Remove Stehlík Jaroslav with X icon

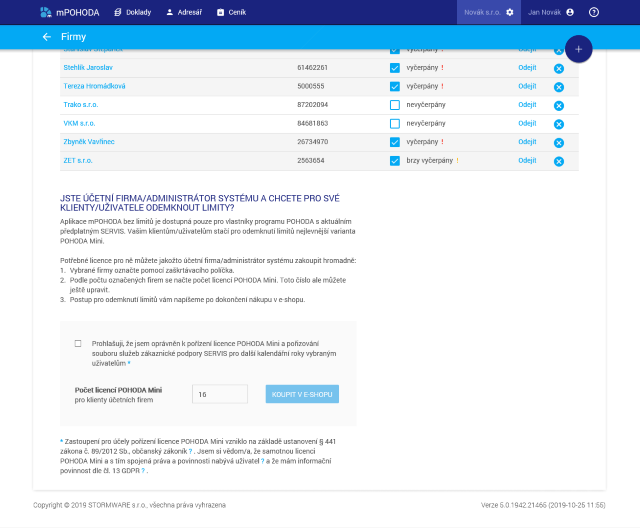pos(559,69)
